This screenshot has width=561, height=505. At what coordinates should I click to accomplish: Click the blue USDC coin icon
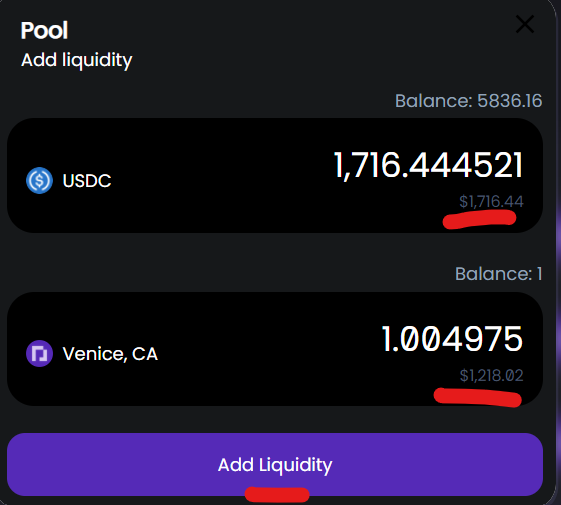pos(39,180)
